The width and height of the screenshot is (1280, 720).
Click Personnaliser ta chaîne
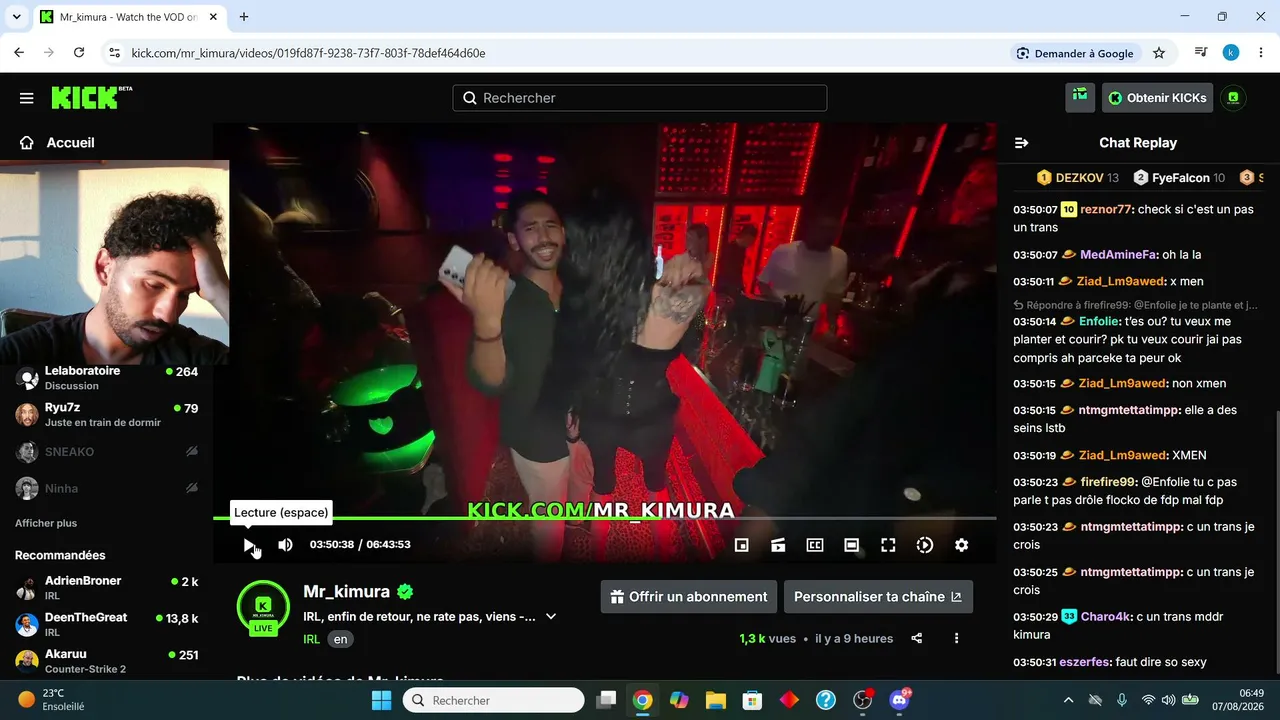(878, 597)
